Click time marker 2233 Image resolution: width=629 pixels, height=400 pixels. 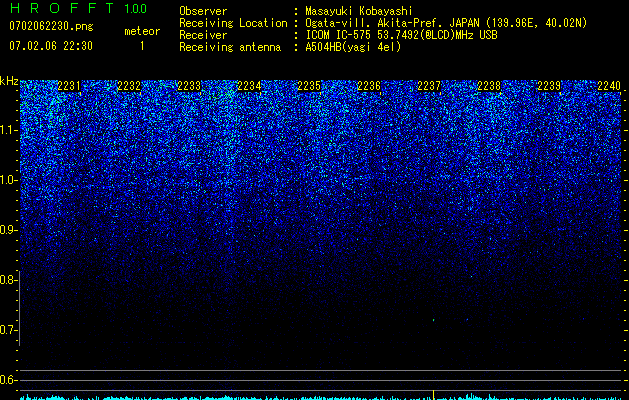(x=189, y=86)
